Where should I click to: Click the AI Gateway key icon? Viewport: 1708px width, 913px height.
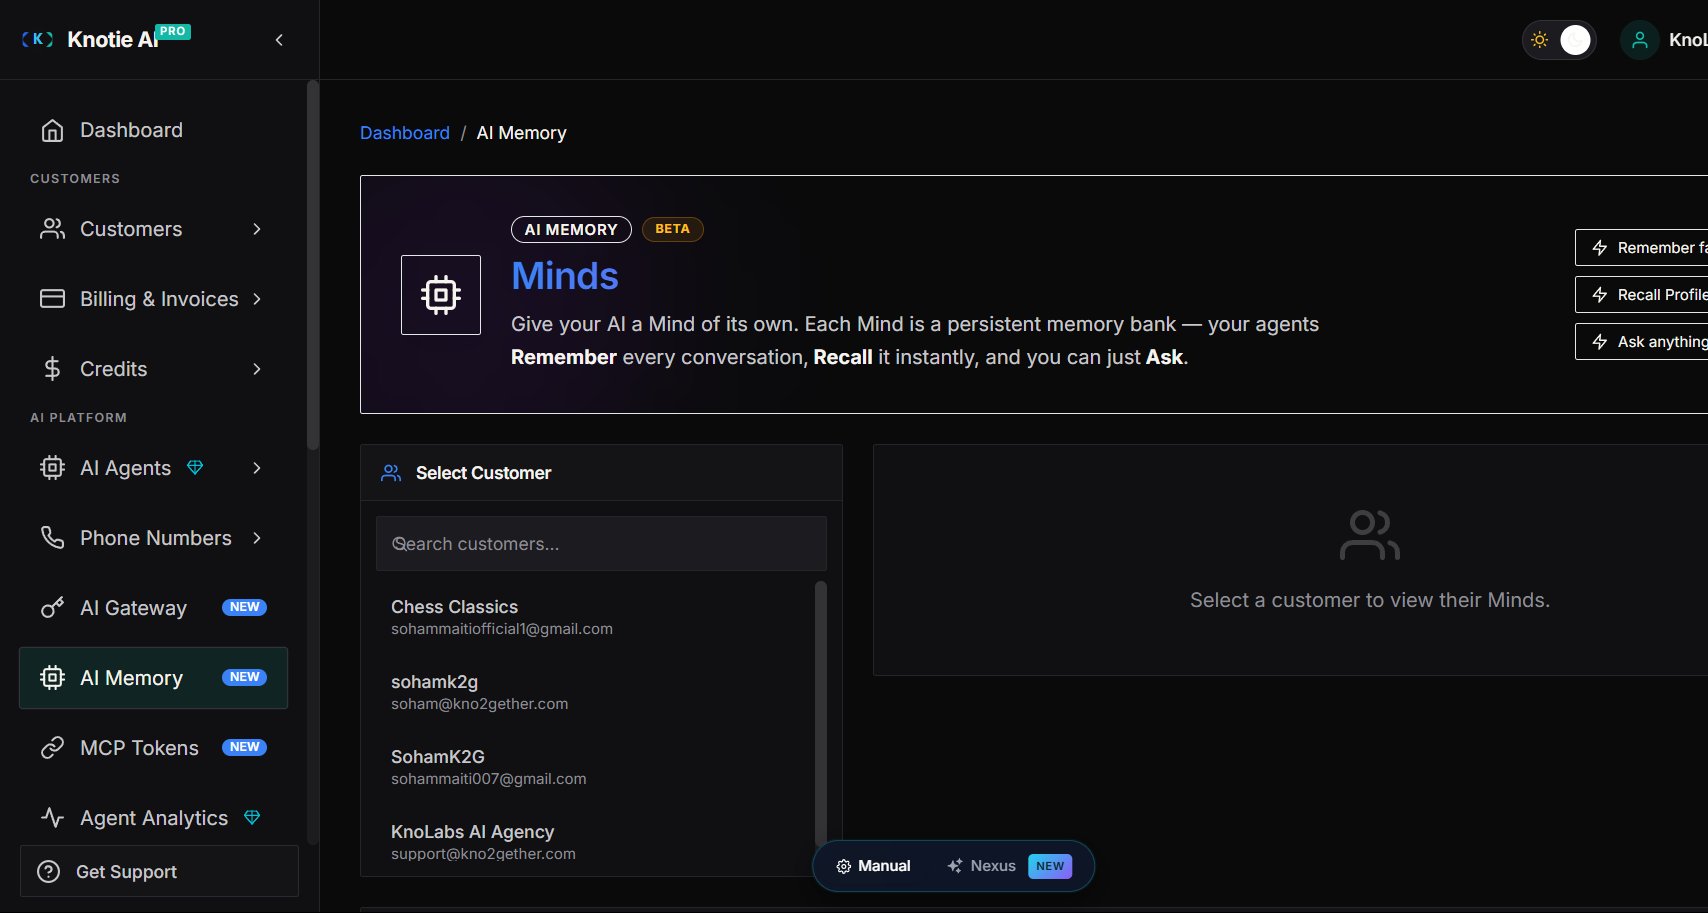[x=52, y=608]
